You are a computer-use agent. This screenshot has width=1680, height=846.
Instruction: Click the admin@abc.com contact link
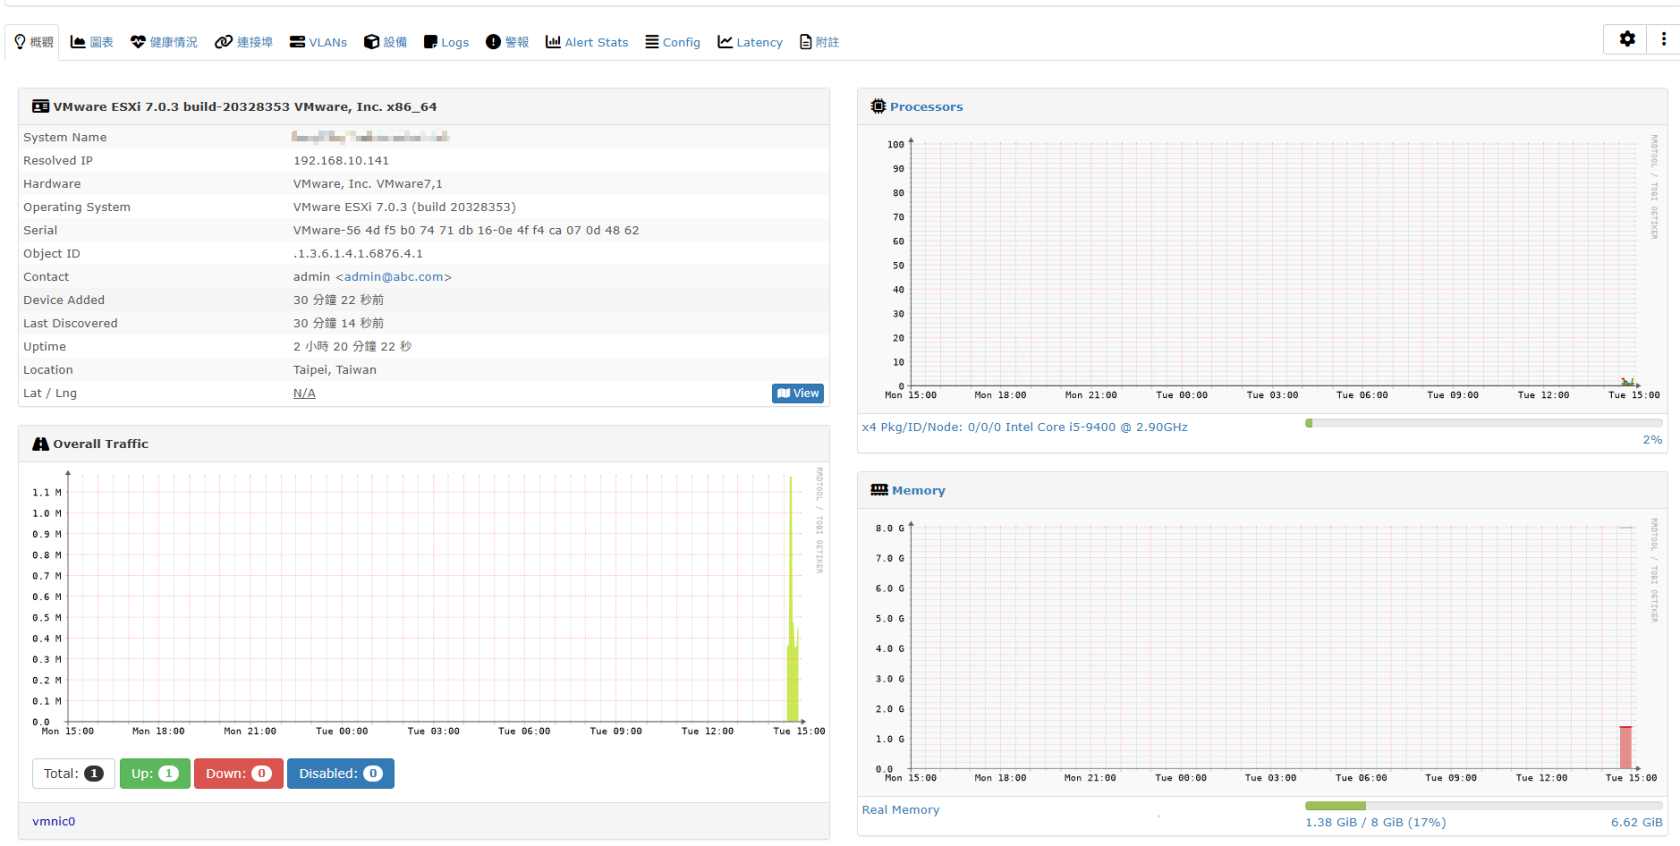click(397, 277)
